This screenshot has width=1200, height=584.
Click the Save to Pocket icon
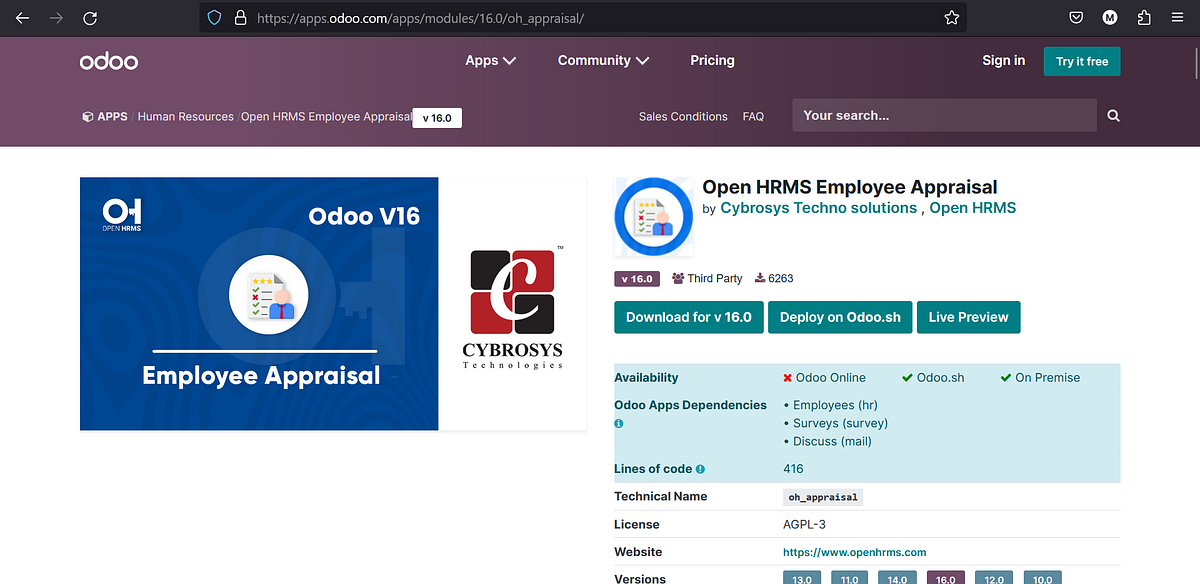(x=1075, y=17)
